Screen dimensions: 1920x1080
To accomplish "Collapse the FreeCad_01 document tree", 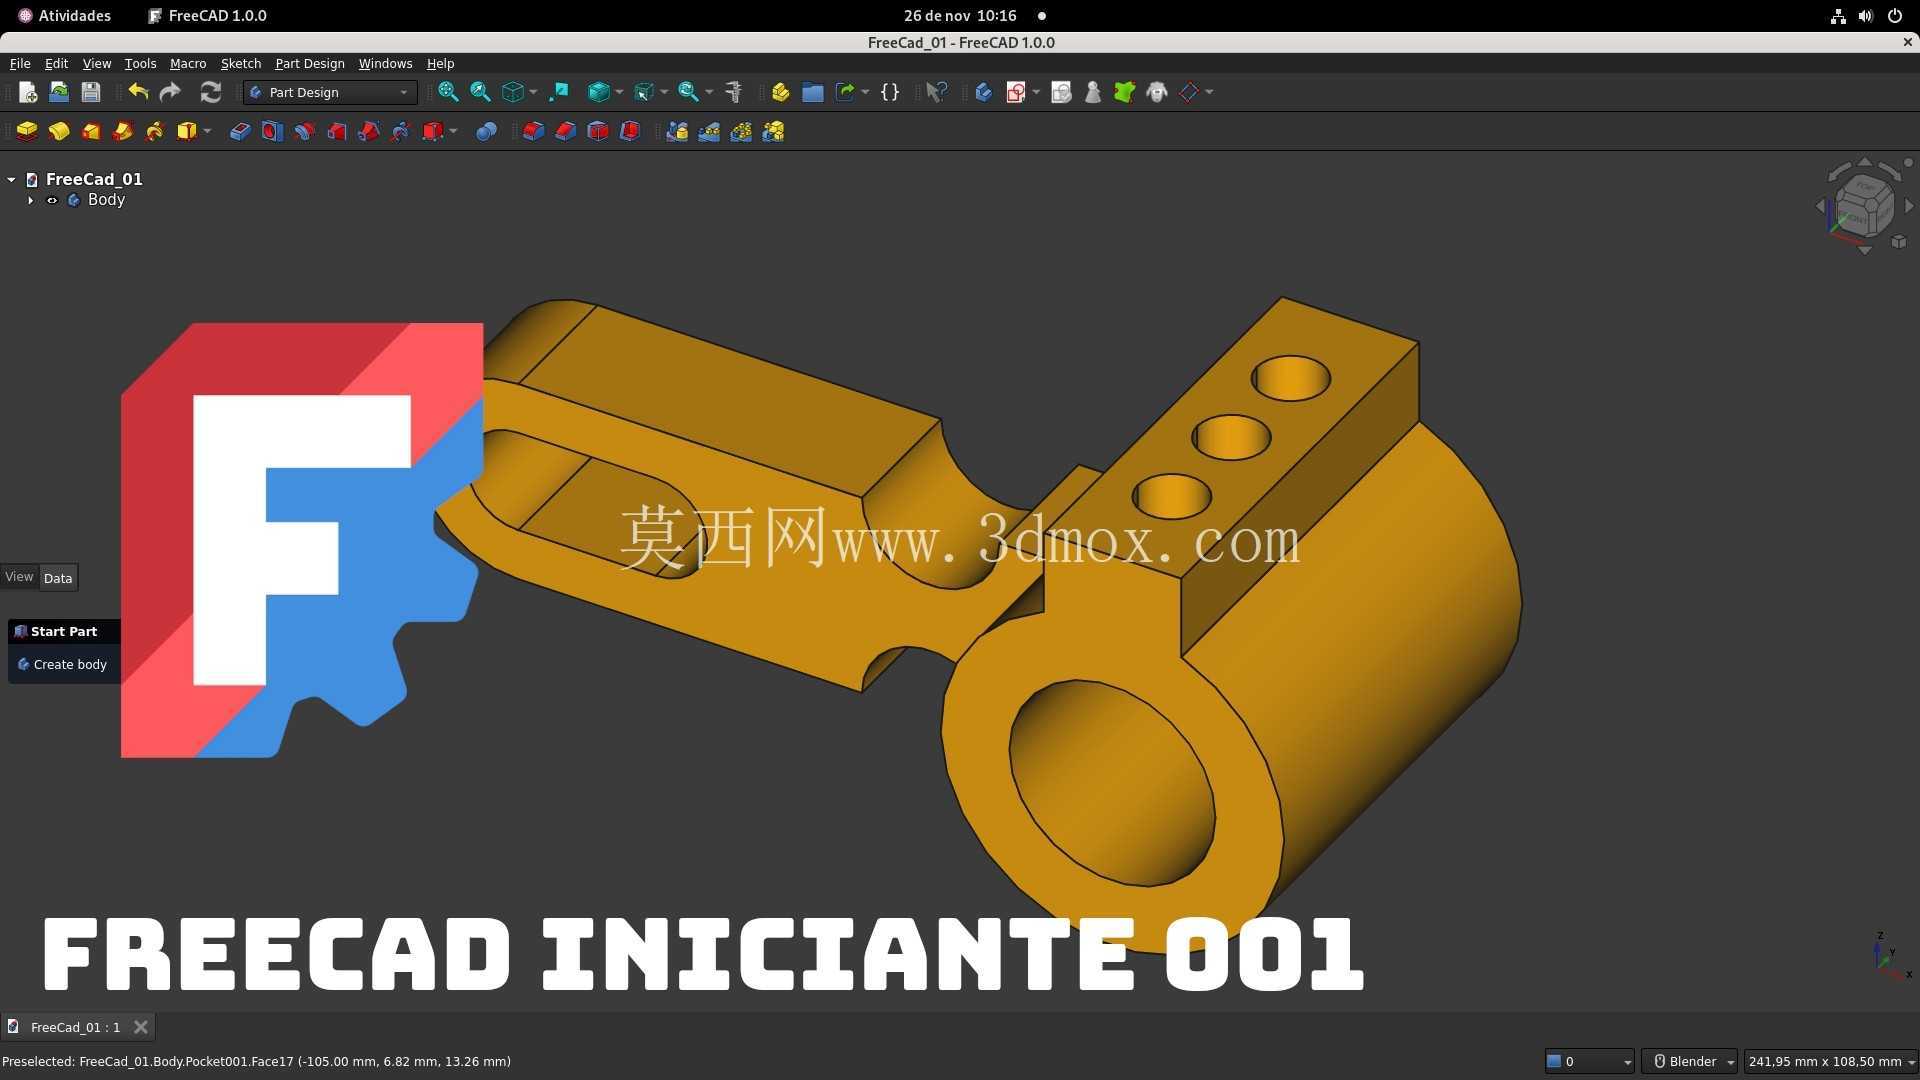I will tap(11, 180).
